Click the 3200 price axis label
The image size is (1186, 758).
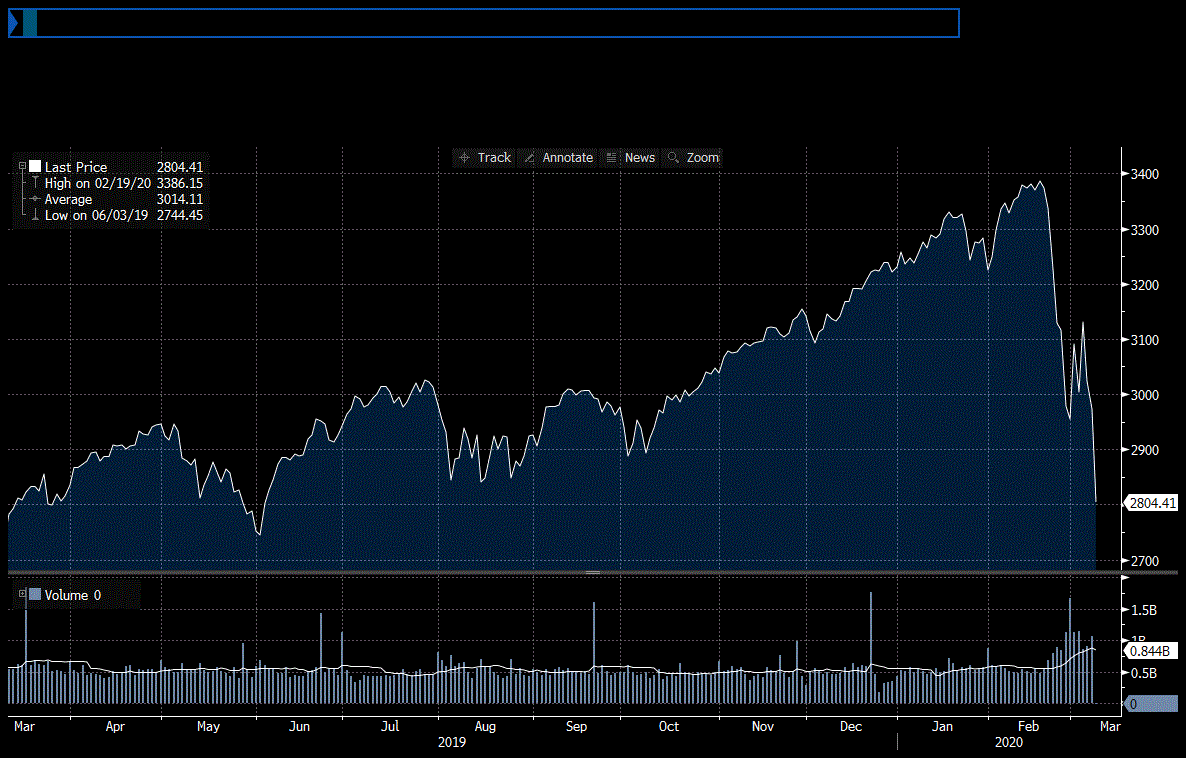tap(1144, 285)
